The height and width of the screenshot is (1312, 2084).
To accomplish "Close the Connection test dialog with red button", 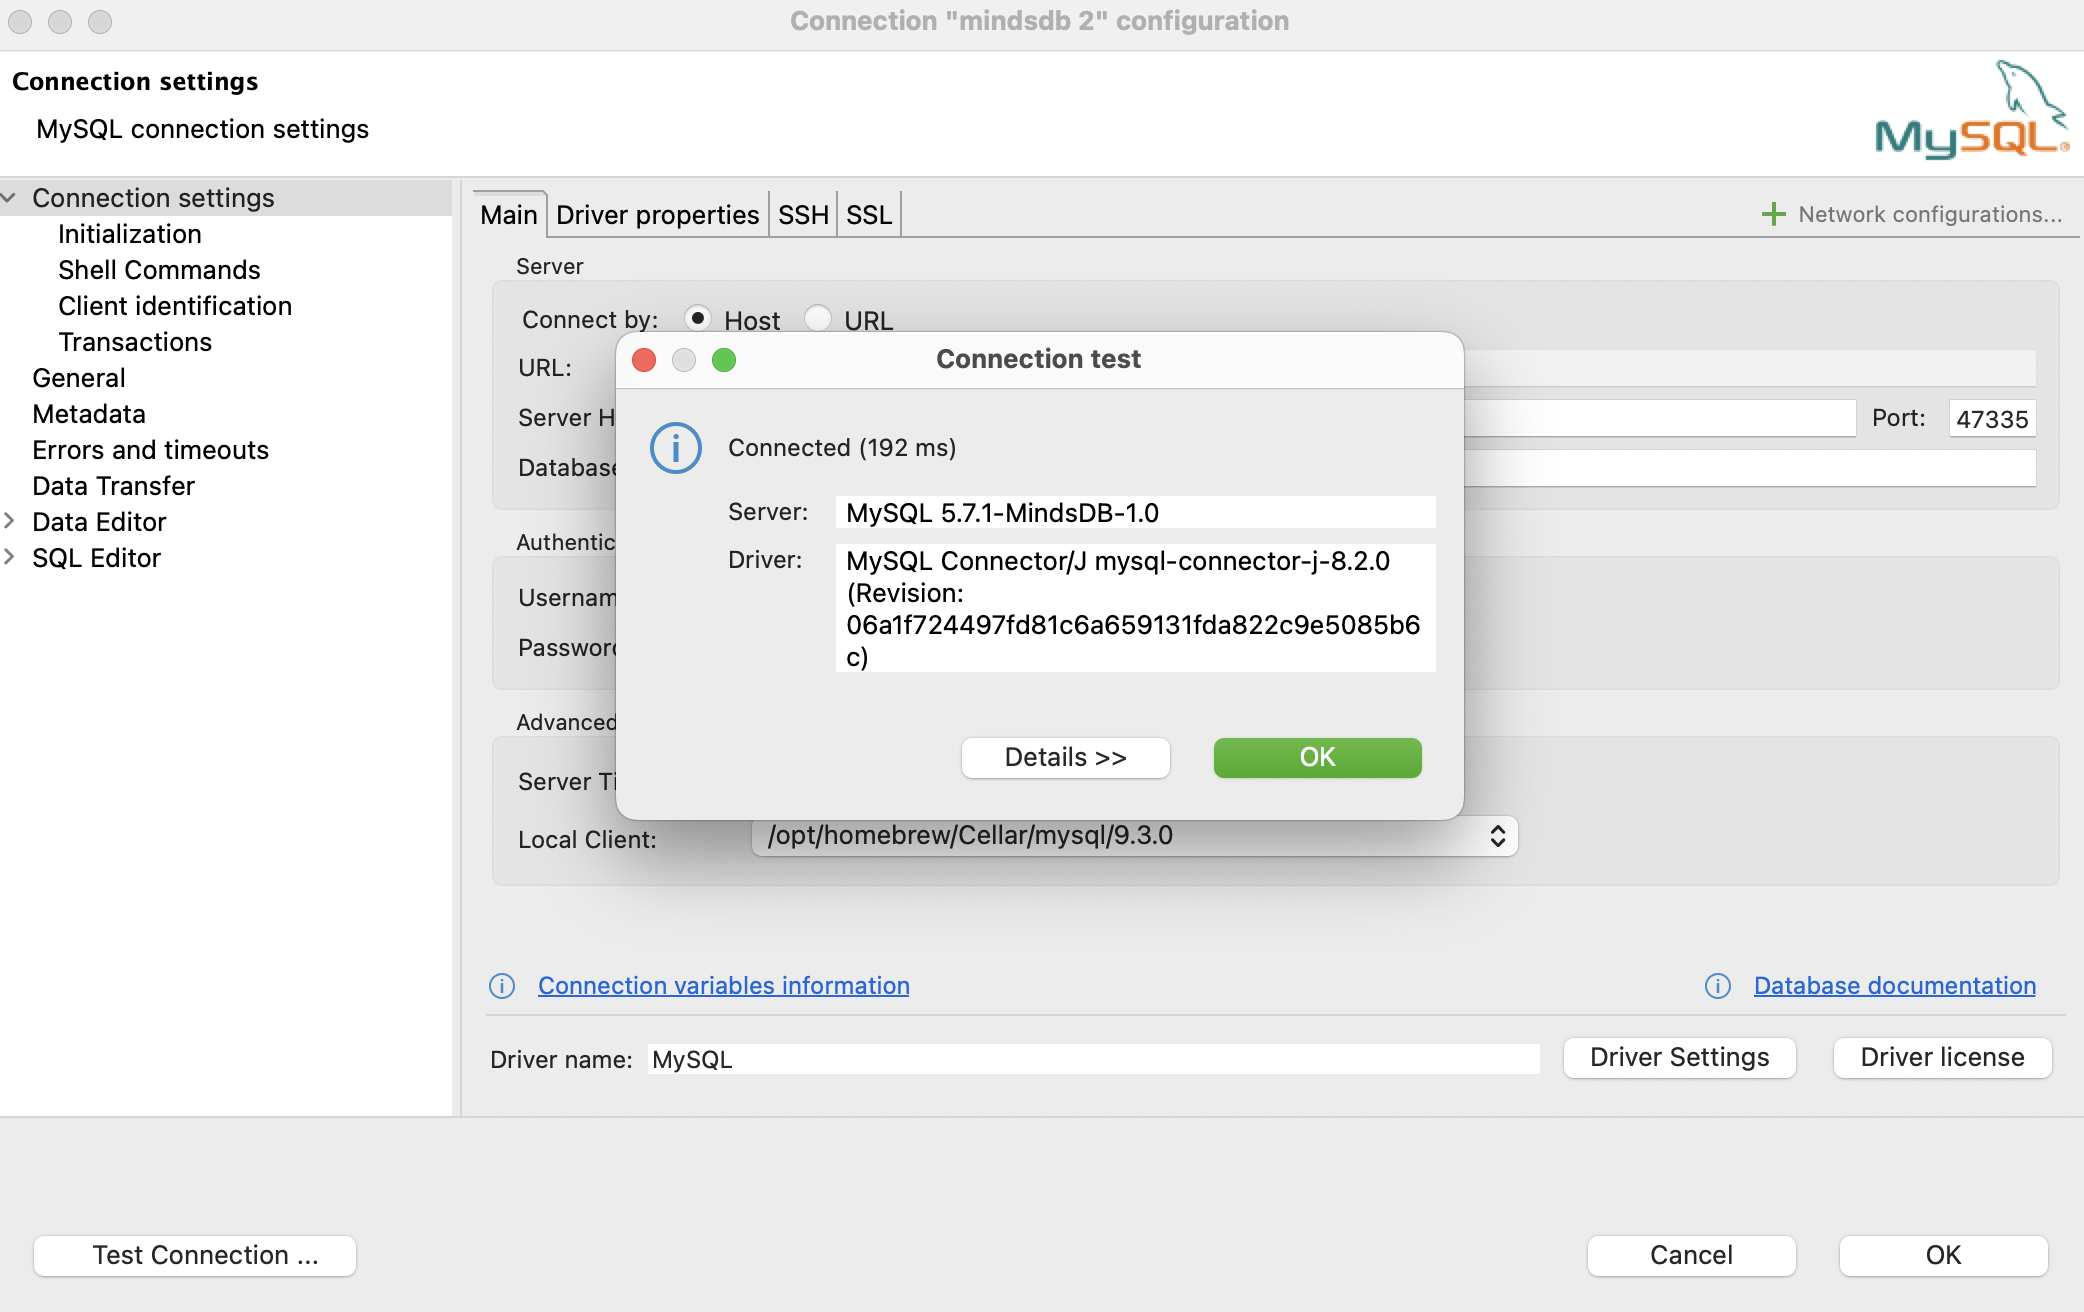I will pyautogui.click(x=644, y=360).
